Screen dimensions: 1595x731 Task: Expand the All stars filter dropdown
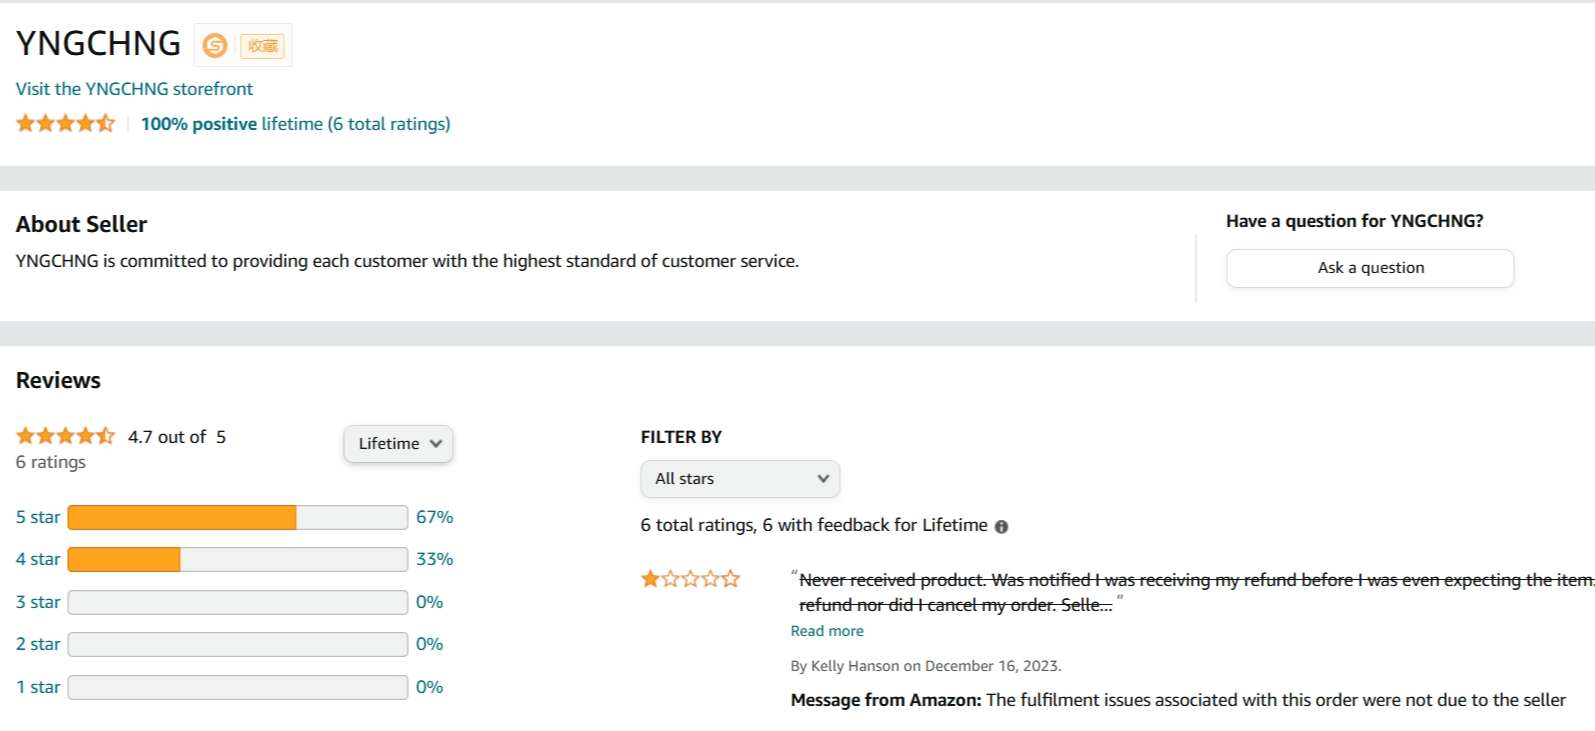point(740,479)
